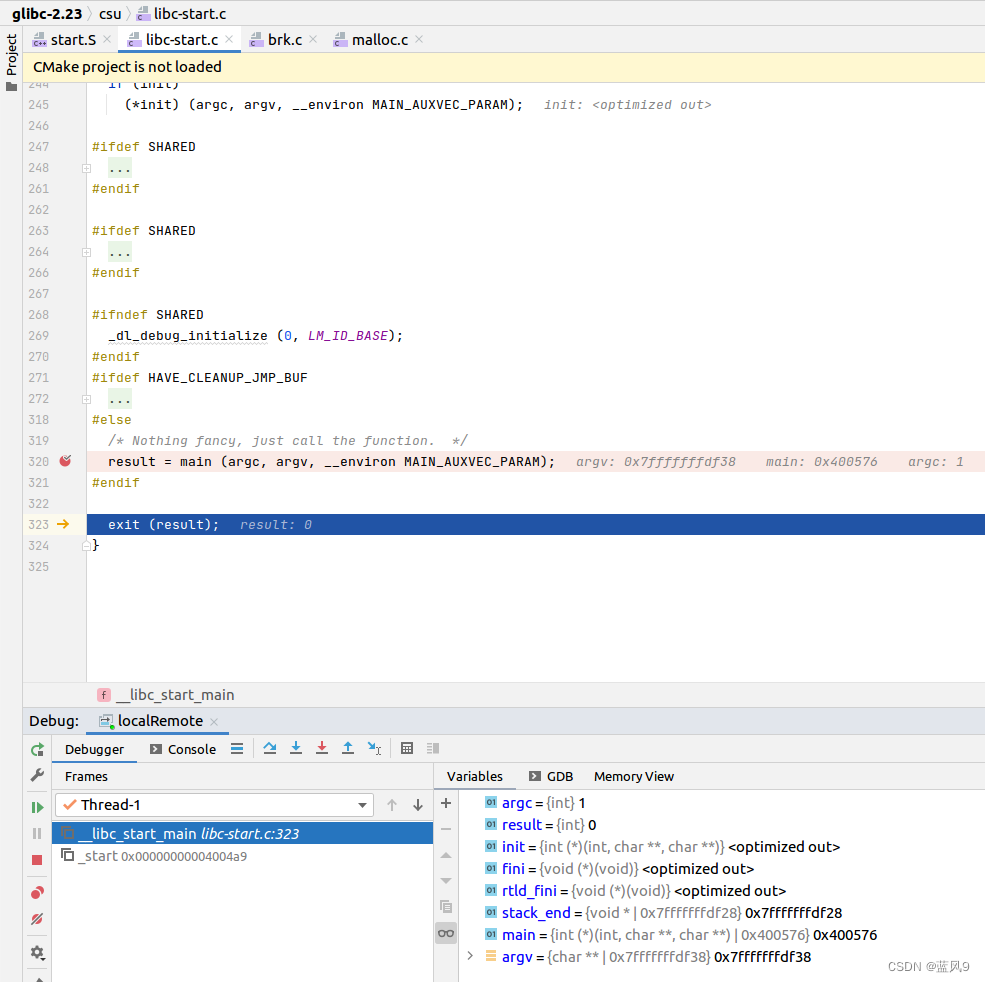Viewport: 985px width, 982px height.
Task: Close the malloc.c tab
Action: 419,39
